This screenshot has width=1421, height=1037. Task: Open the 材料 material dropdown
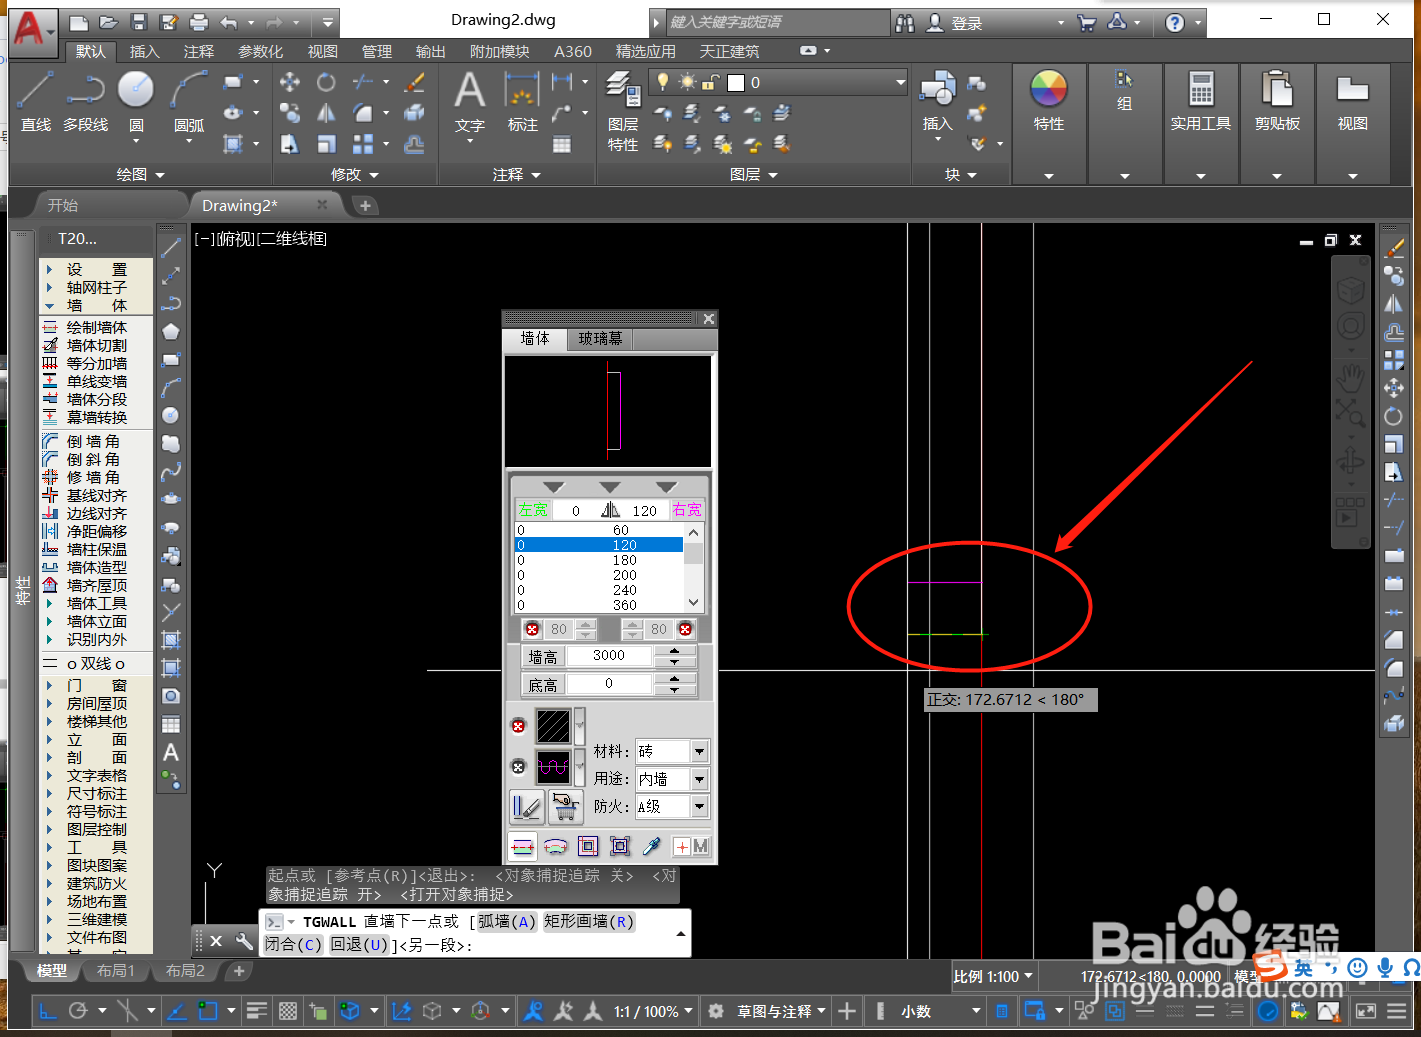(700, 751)
